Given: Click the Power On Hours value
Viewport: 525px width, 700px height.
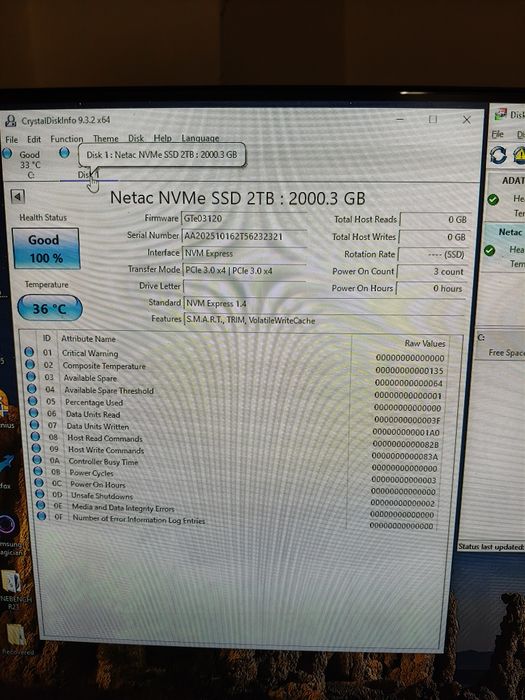Looking at the screenshot, I should click(431, 288).
